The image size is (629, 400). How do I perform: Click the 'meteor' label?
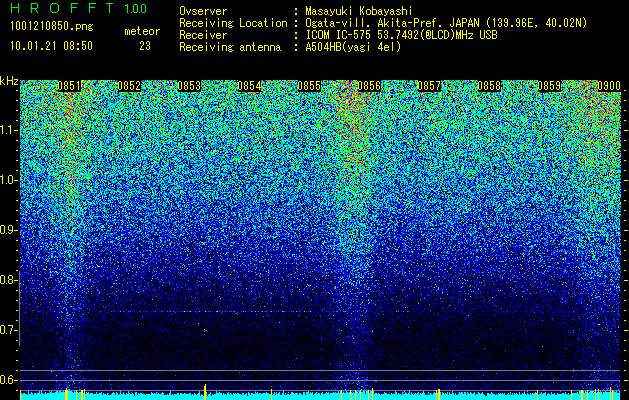pyautogui.click(x=142, y=31)
